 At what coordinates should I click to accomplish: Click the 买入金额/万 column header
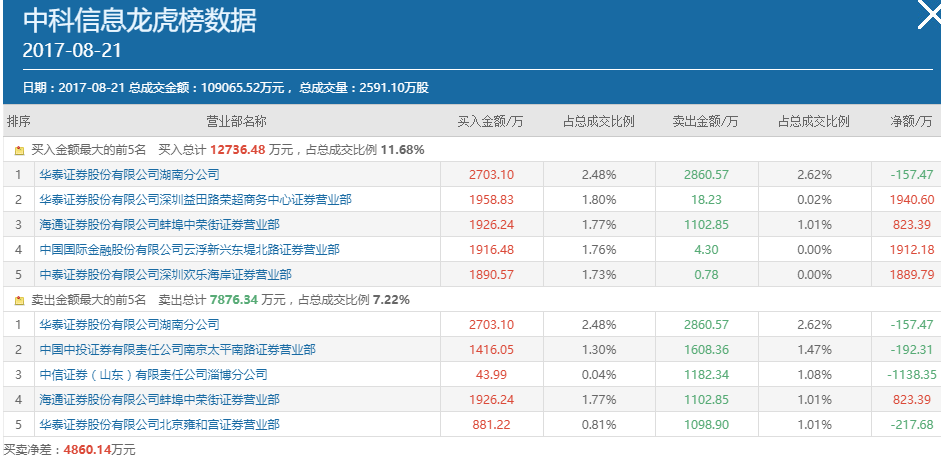(x=491, y=122)
